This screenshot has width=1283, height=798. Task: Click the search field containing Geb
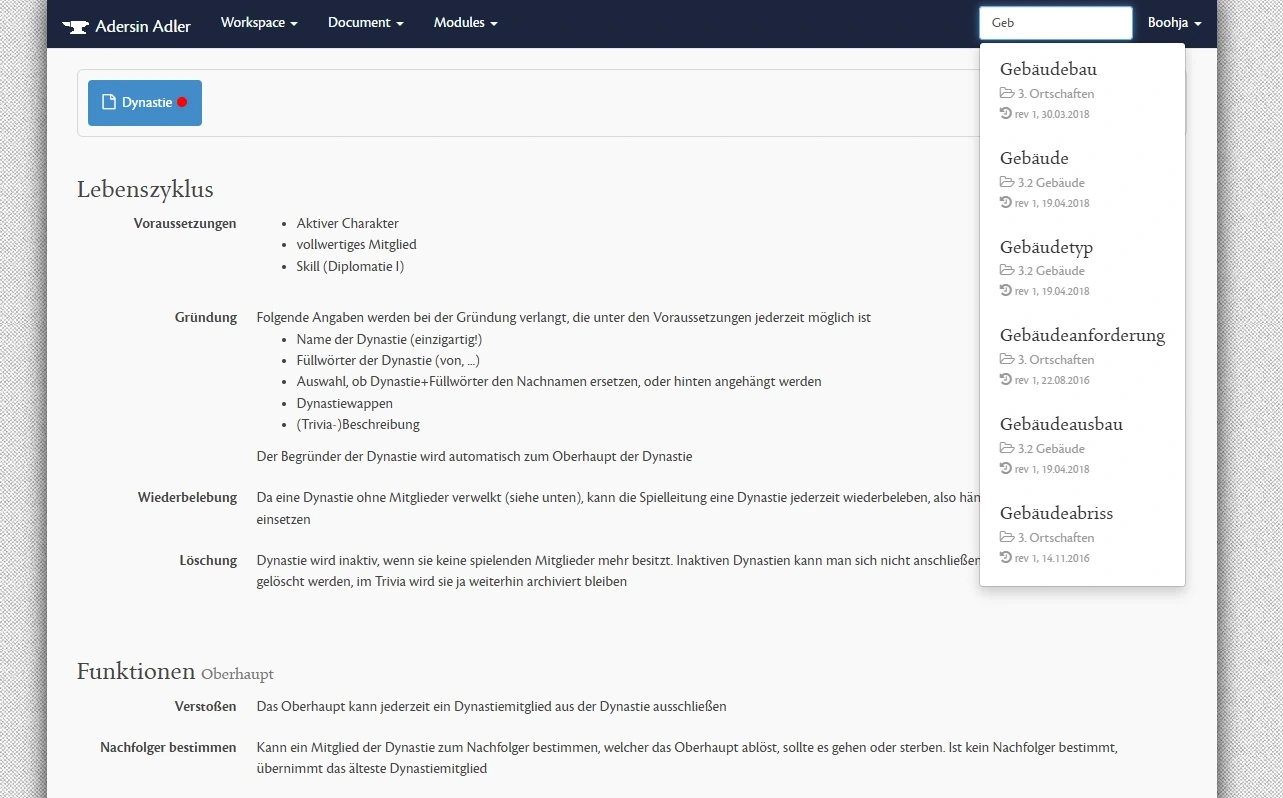[x=1056, y=23]
